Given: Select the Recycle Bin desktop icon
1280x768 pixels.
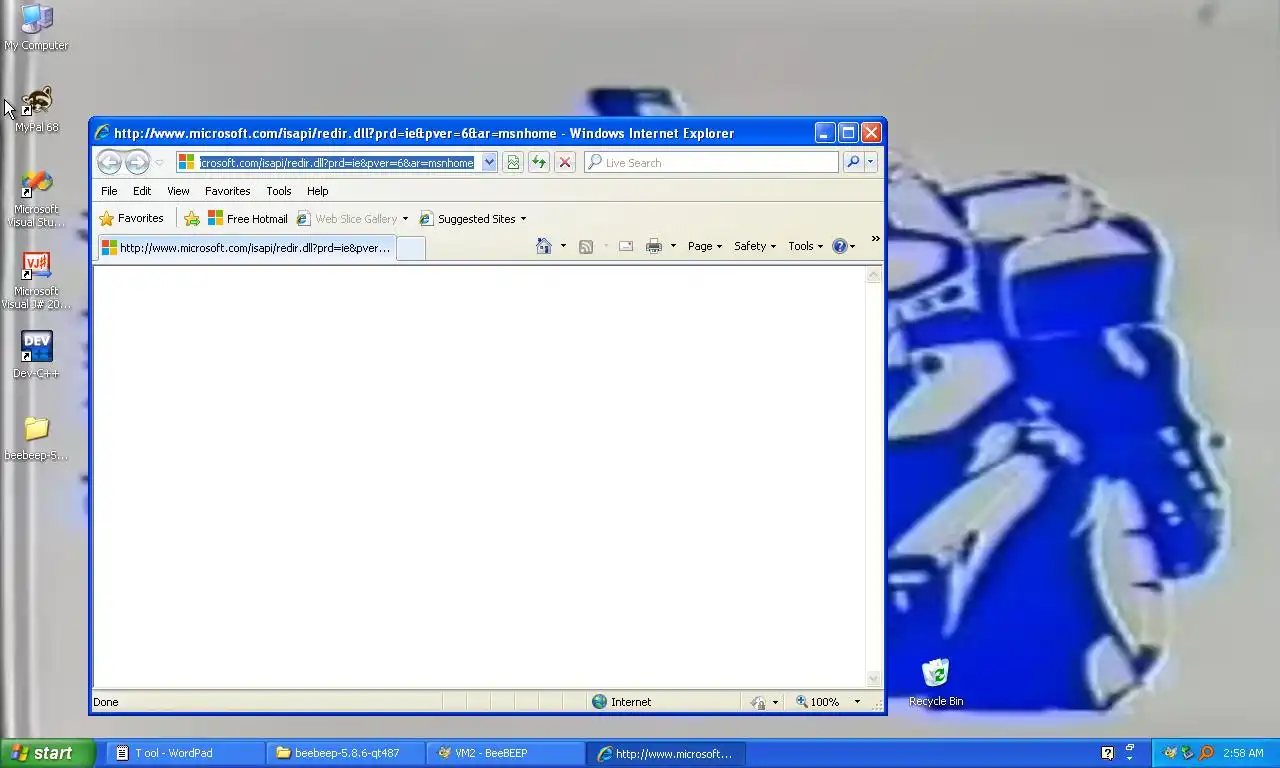Looking at the screenshot, I should [936, 683].
